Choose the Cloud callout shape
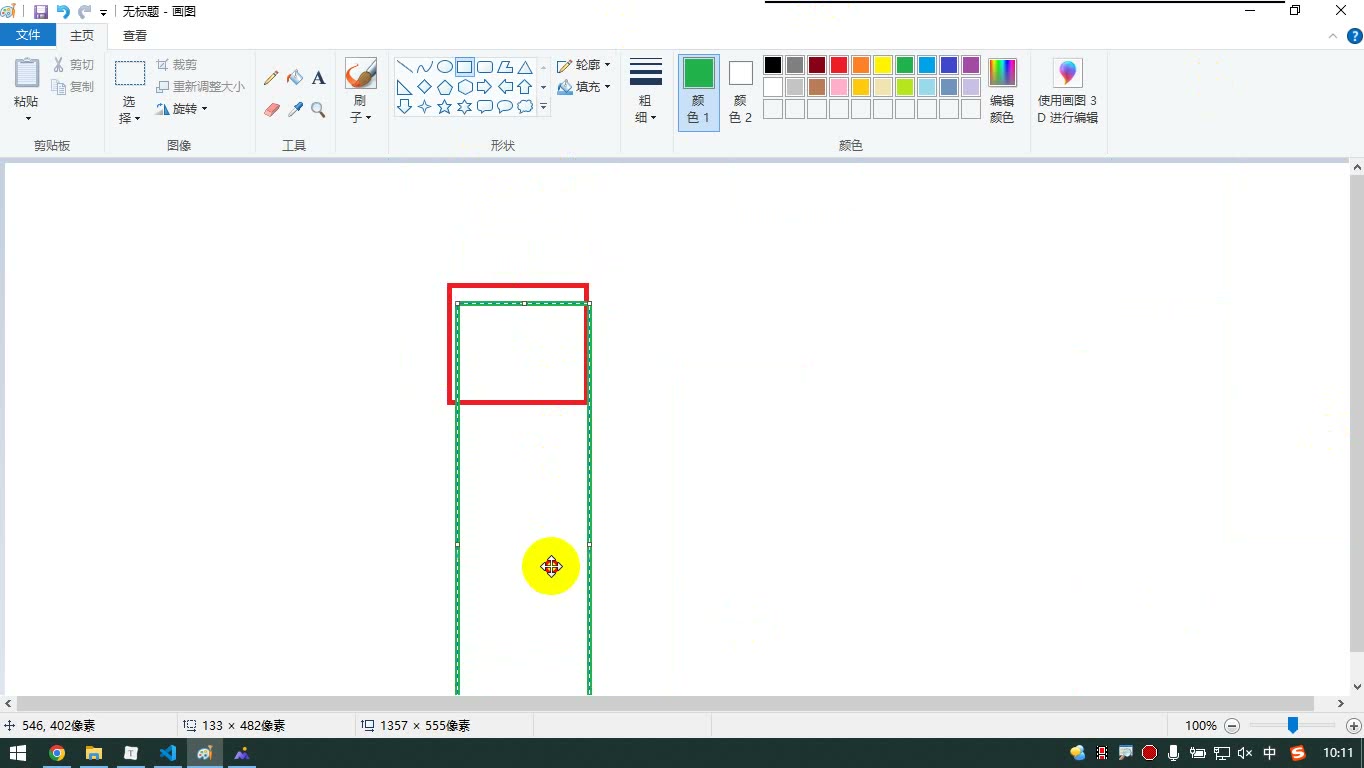 pyautogui.click(x=525, y=106)
